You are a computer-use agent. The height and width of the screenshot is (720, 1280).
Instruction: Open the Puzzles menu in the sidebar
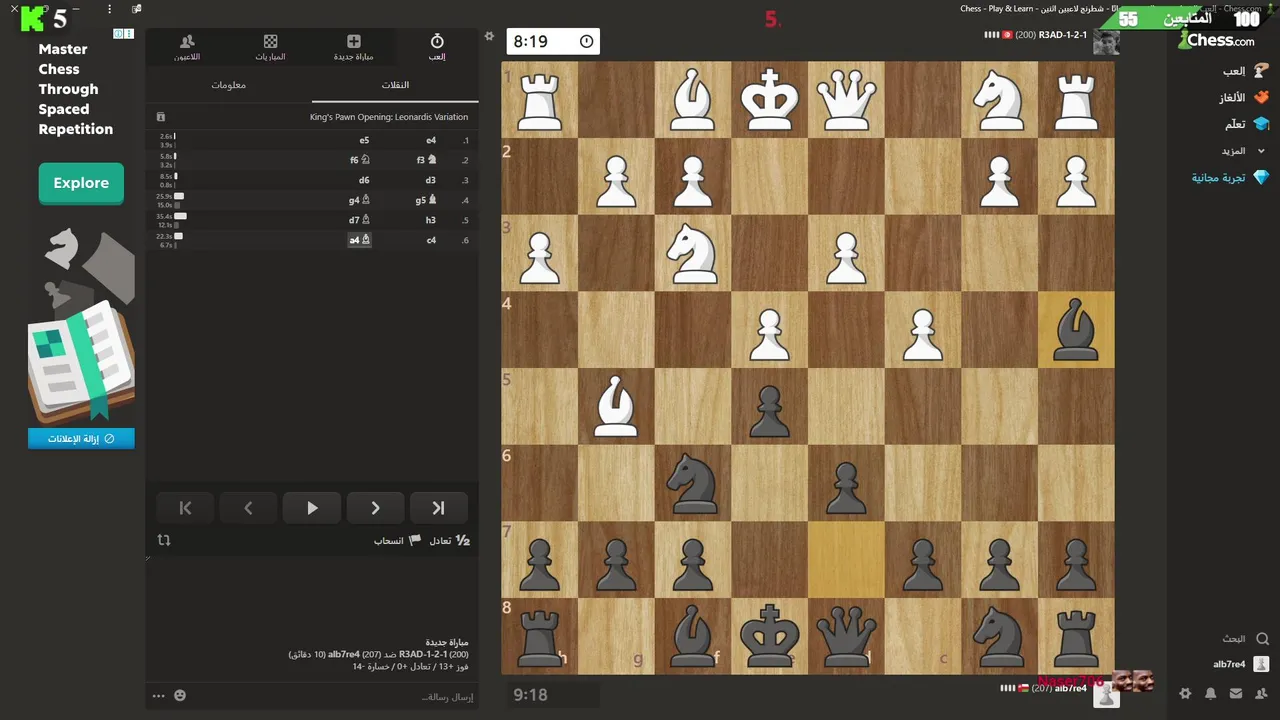(x=1245, y=98)
